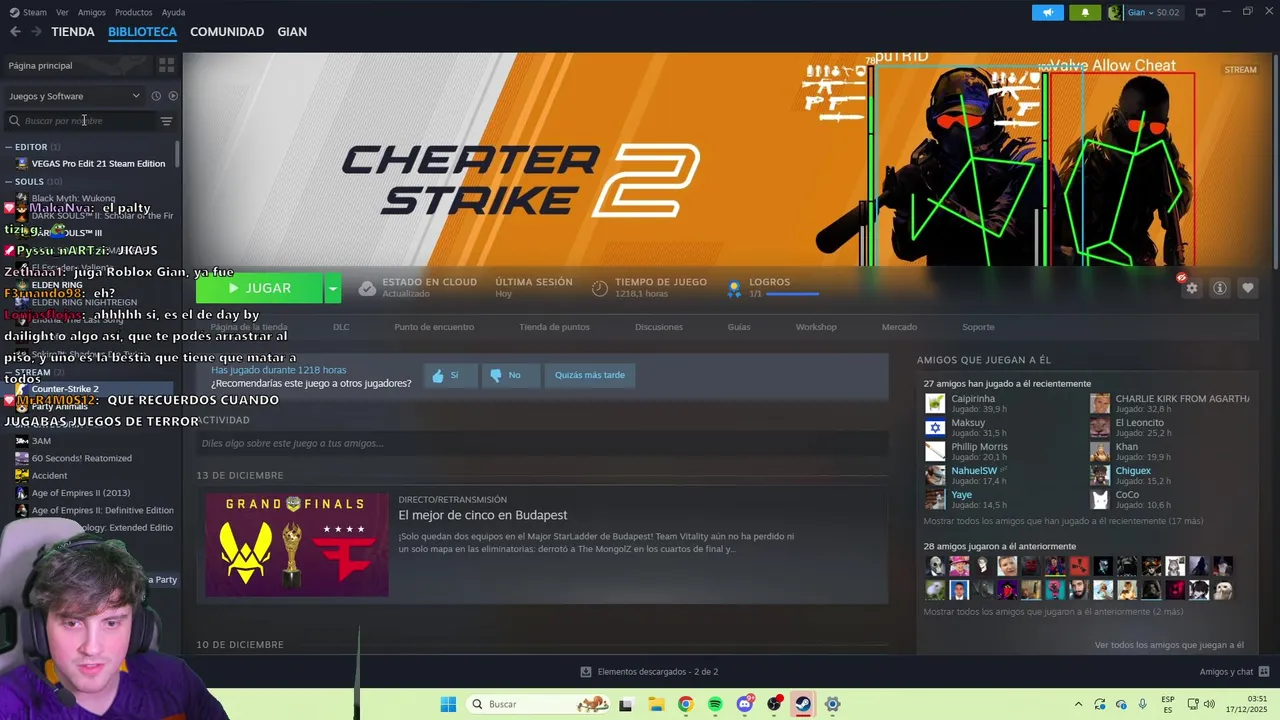Go to TIENDA section

(73, 32)
